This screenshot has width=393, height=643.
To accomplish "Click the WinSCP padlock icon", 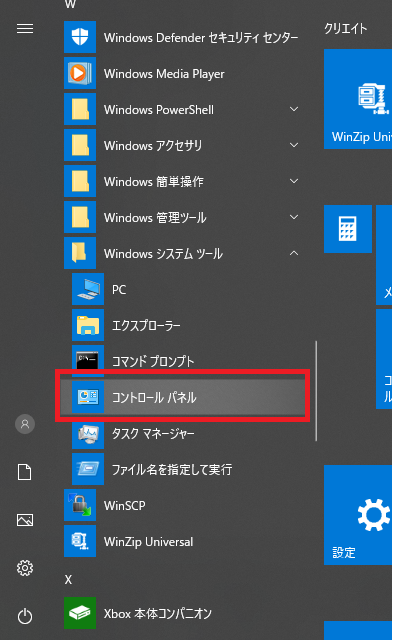I will coord(80,505).
